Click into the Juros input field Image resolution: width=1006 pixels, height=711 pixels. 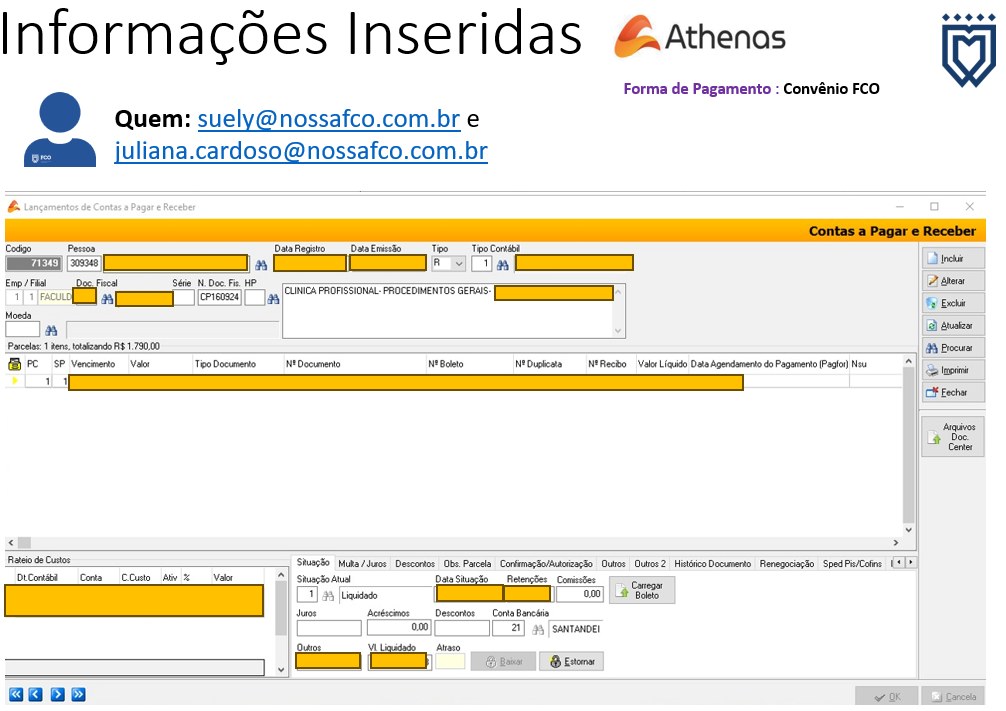tap(329, 628)
